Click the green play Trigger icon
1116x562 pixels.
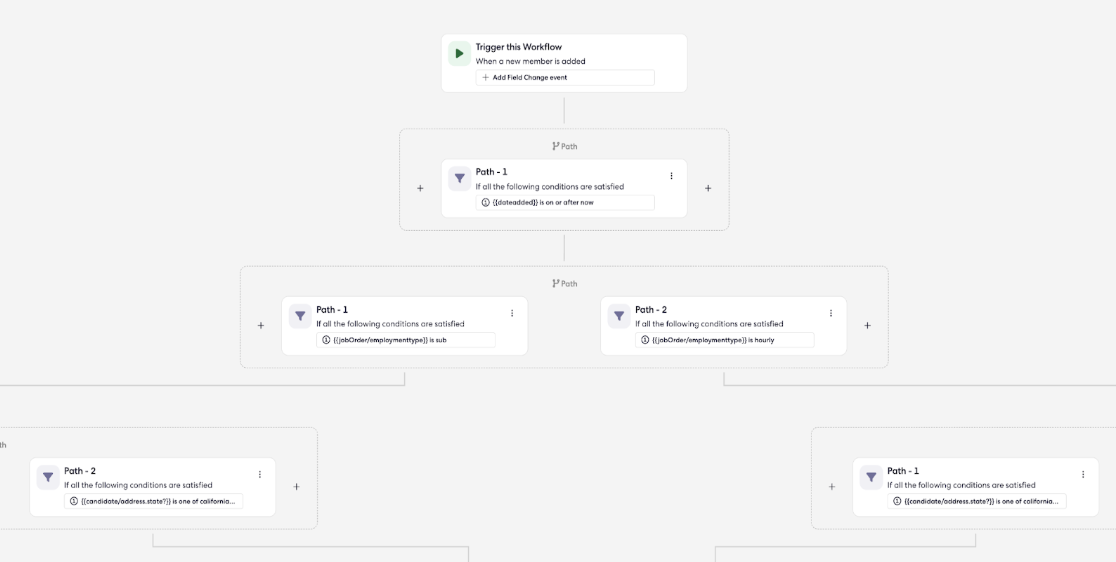tap(459, 53)
